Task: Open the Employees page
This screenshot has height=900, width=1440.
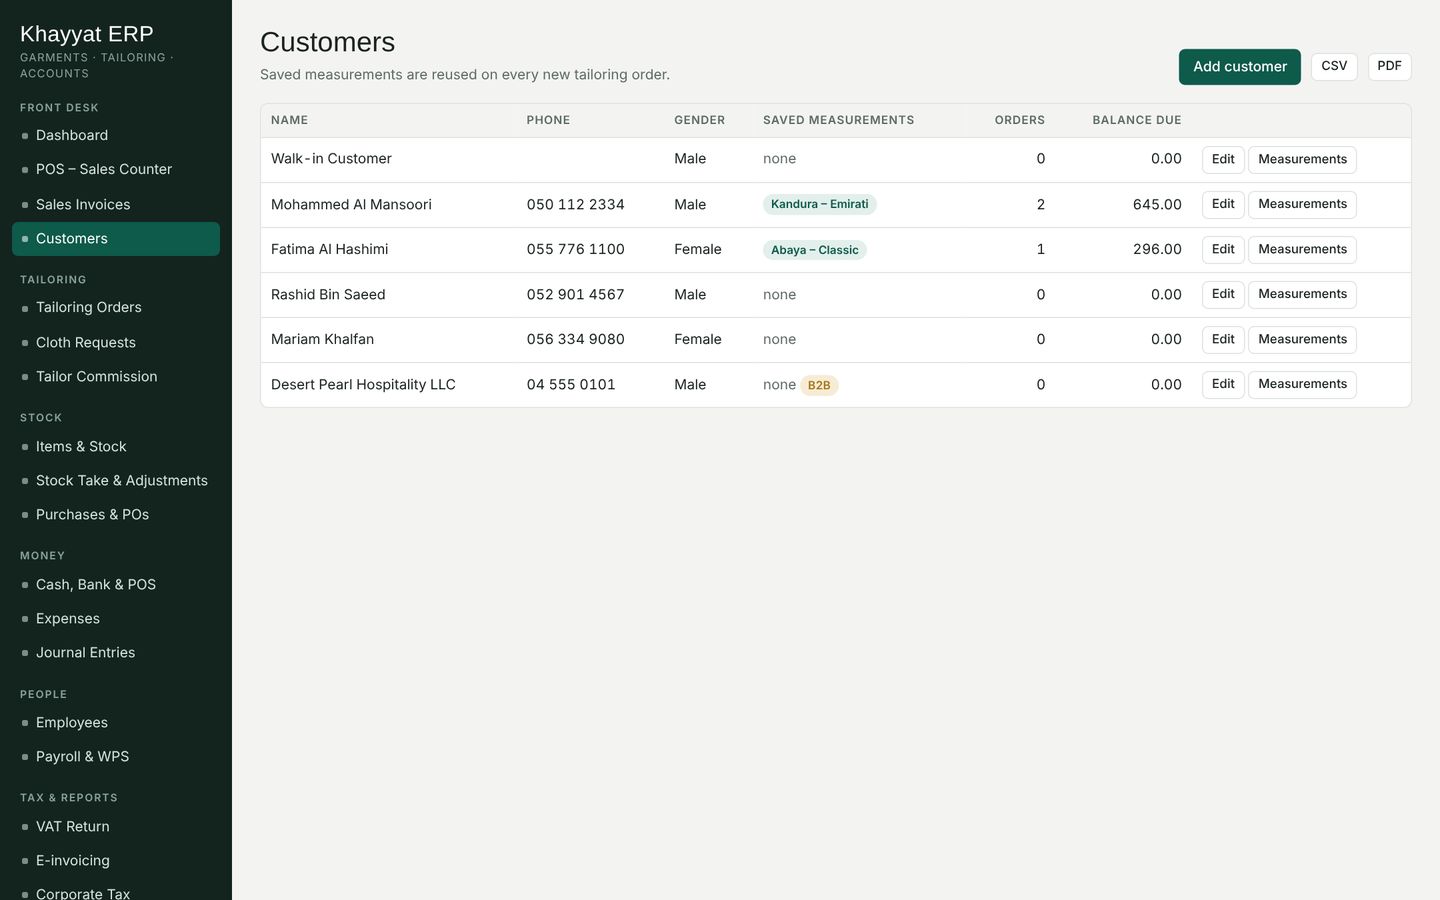Action: pos(116,722)
